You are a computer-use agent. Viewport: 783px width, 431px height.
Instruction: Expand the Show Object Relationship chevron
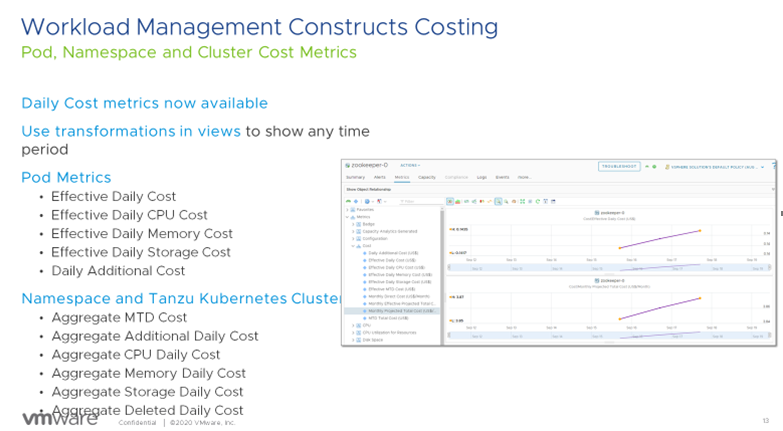click(x=773, y=189)
